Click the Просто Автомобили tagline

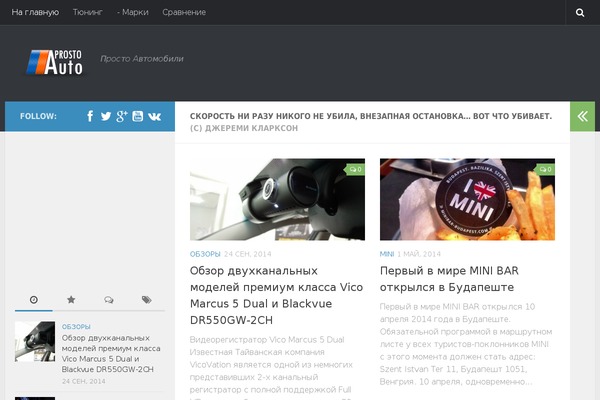point(142,59)
